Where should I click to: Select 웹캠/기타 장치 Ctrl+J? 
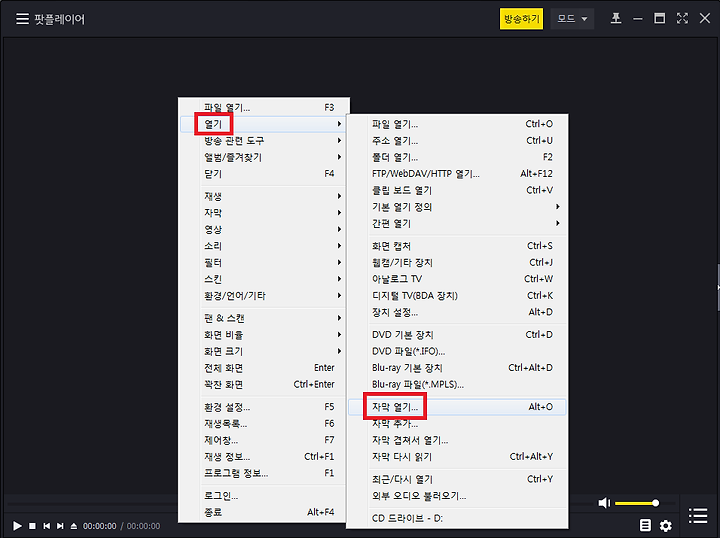coord(457,262)
